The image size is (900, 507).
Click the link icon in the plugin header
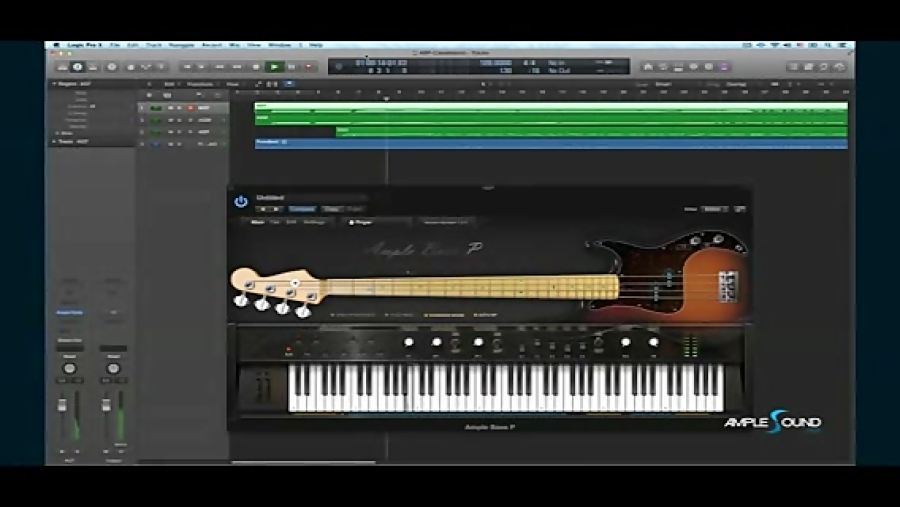[739, 209]
